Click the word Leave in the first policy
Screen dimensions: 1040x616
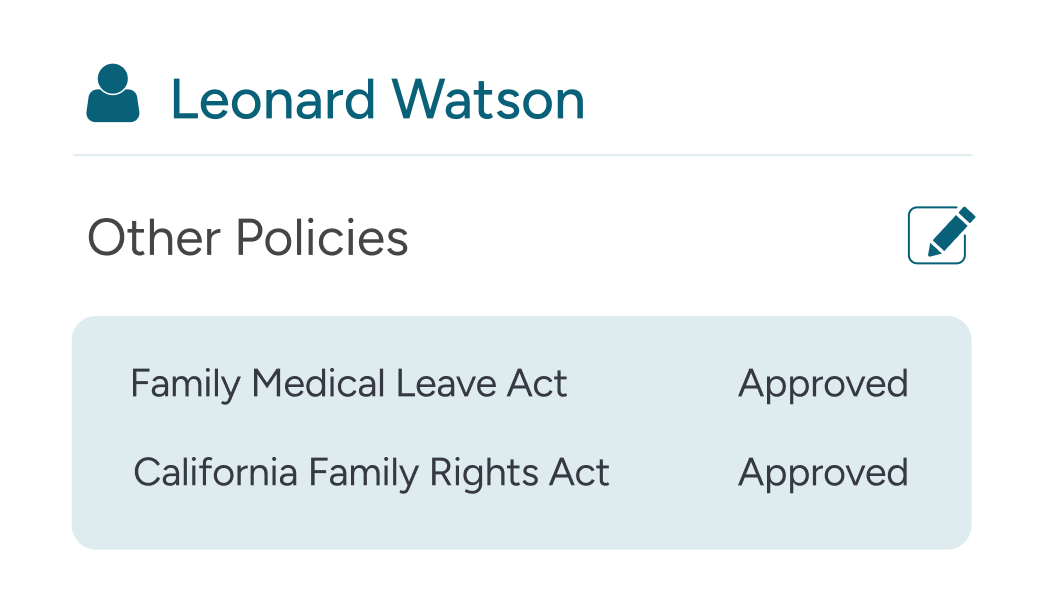click(x=446, y=383)
